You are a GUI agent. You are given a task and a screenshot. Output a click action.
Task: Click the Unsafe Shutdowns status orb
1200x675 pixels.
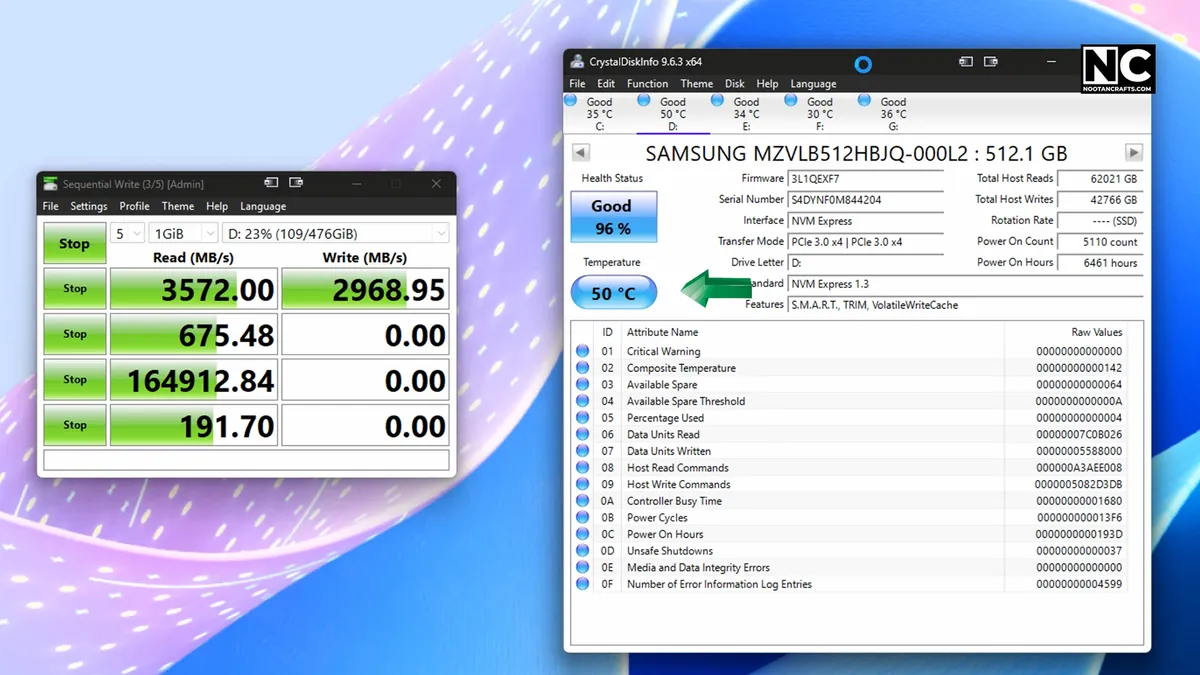pyautogui.click(x=583, y=551)
